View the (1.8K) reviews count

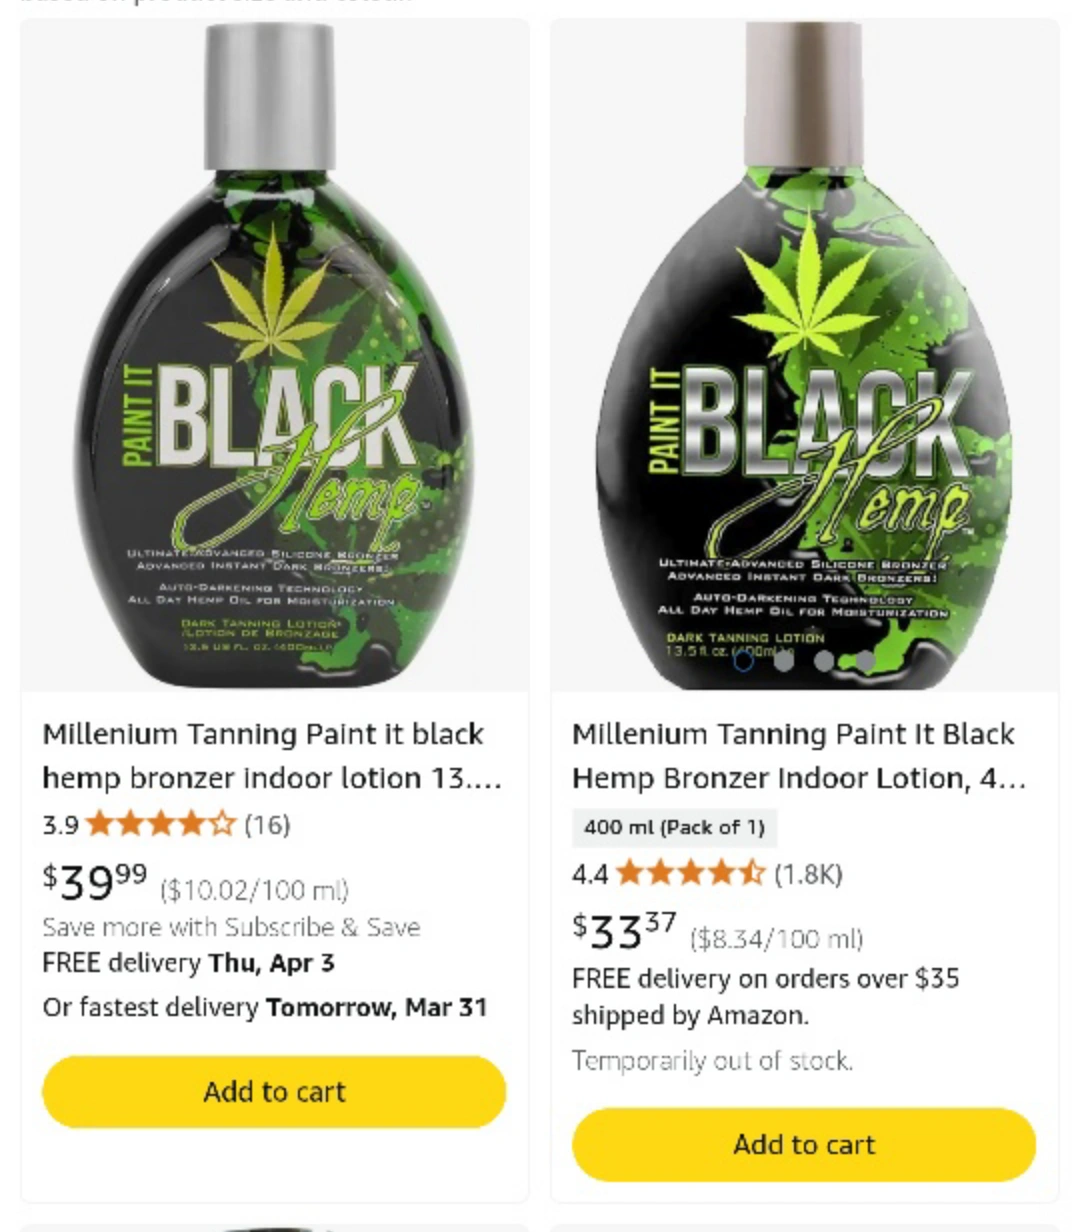click(808, 874)
